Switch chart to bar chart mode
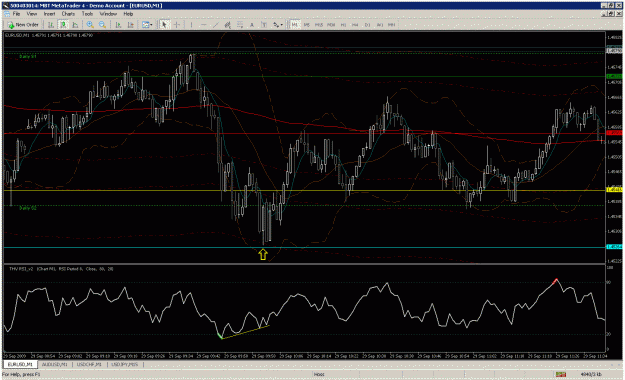 [x=51, y=25]
